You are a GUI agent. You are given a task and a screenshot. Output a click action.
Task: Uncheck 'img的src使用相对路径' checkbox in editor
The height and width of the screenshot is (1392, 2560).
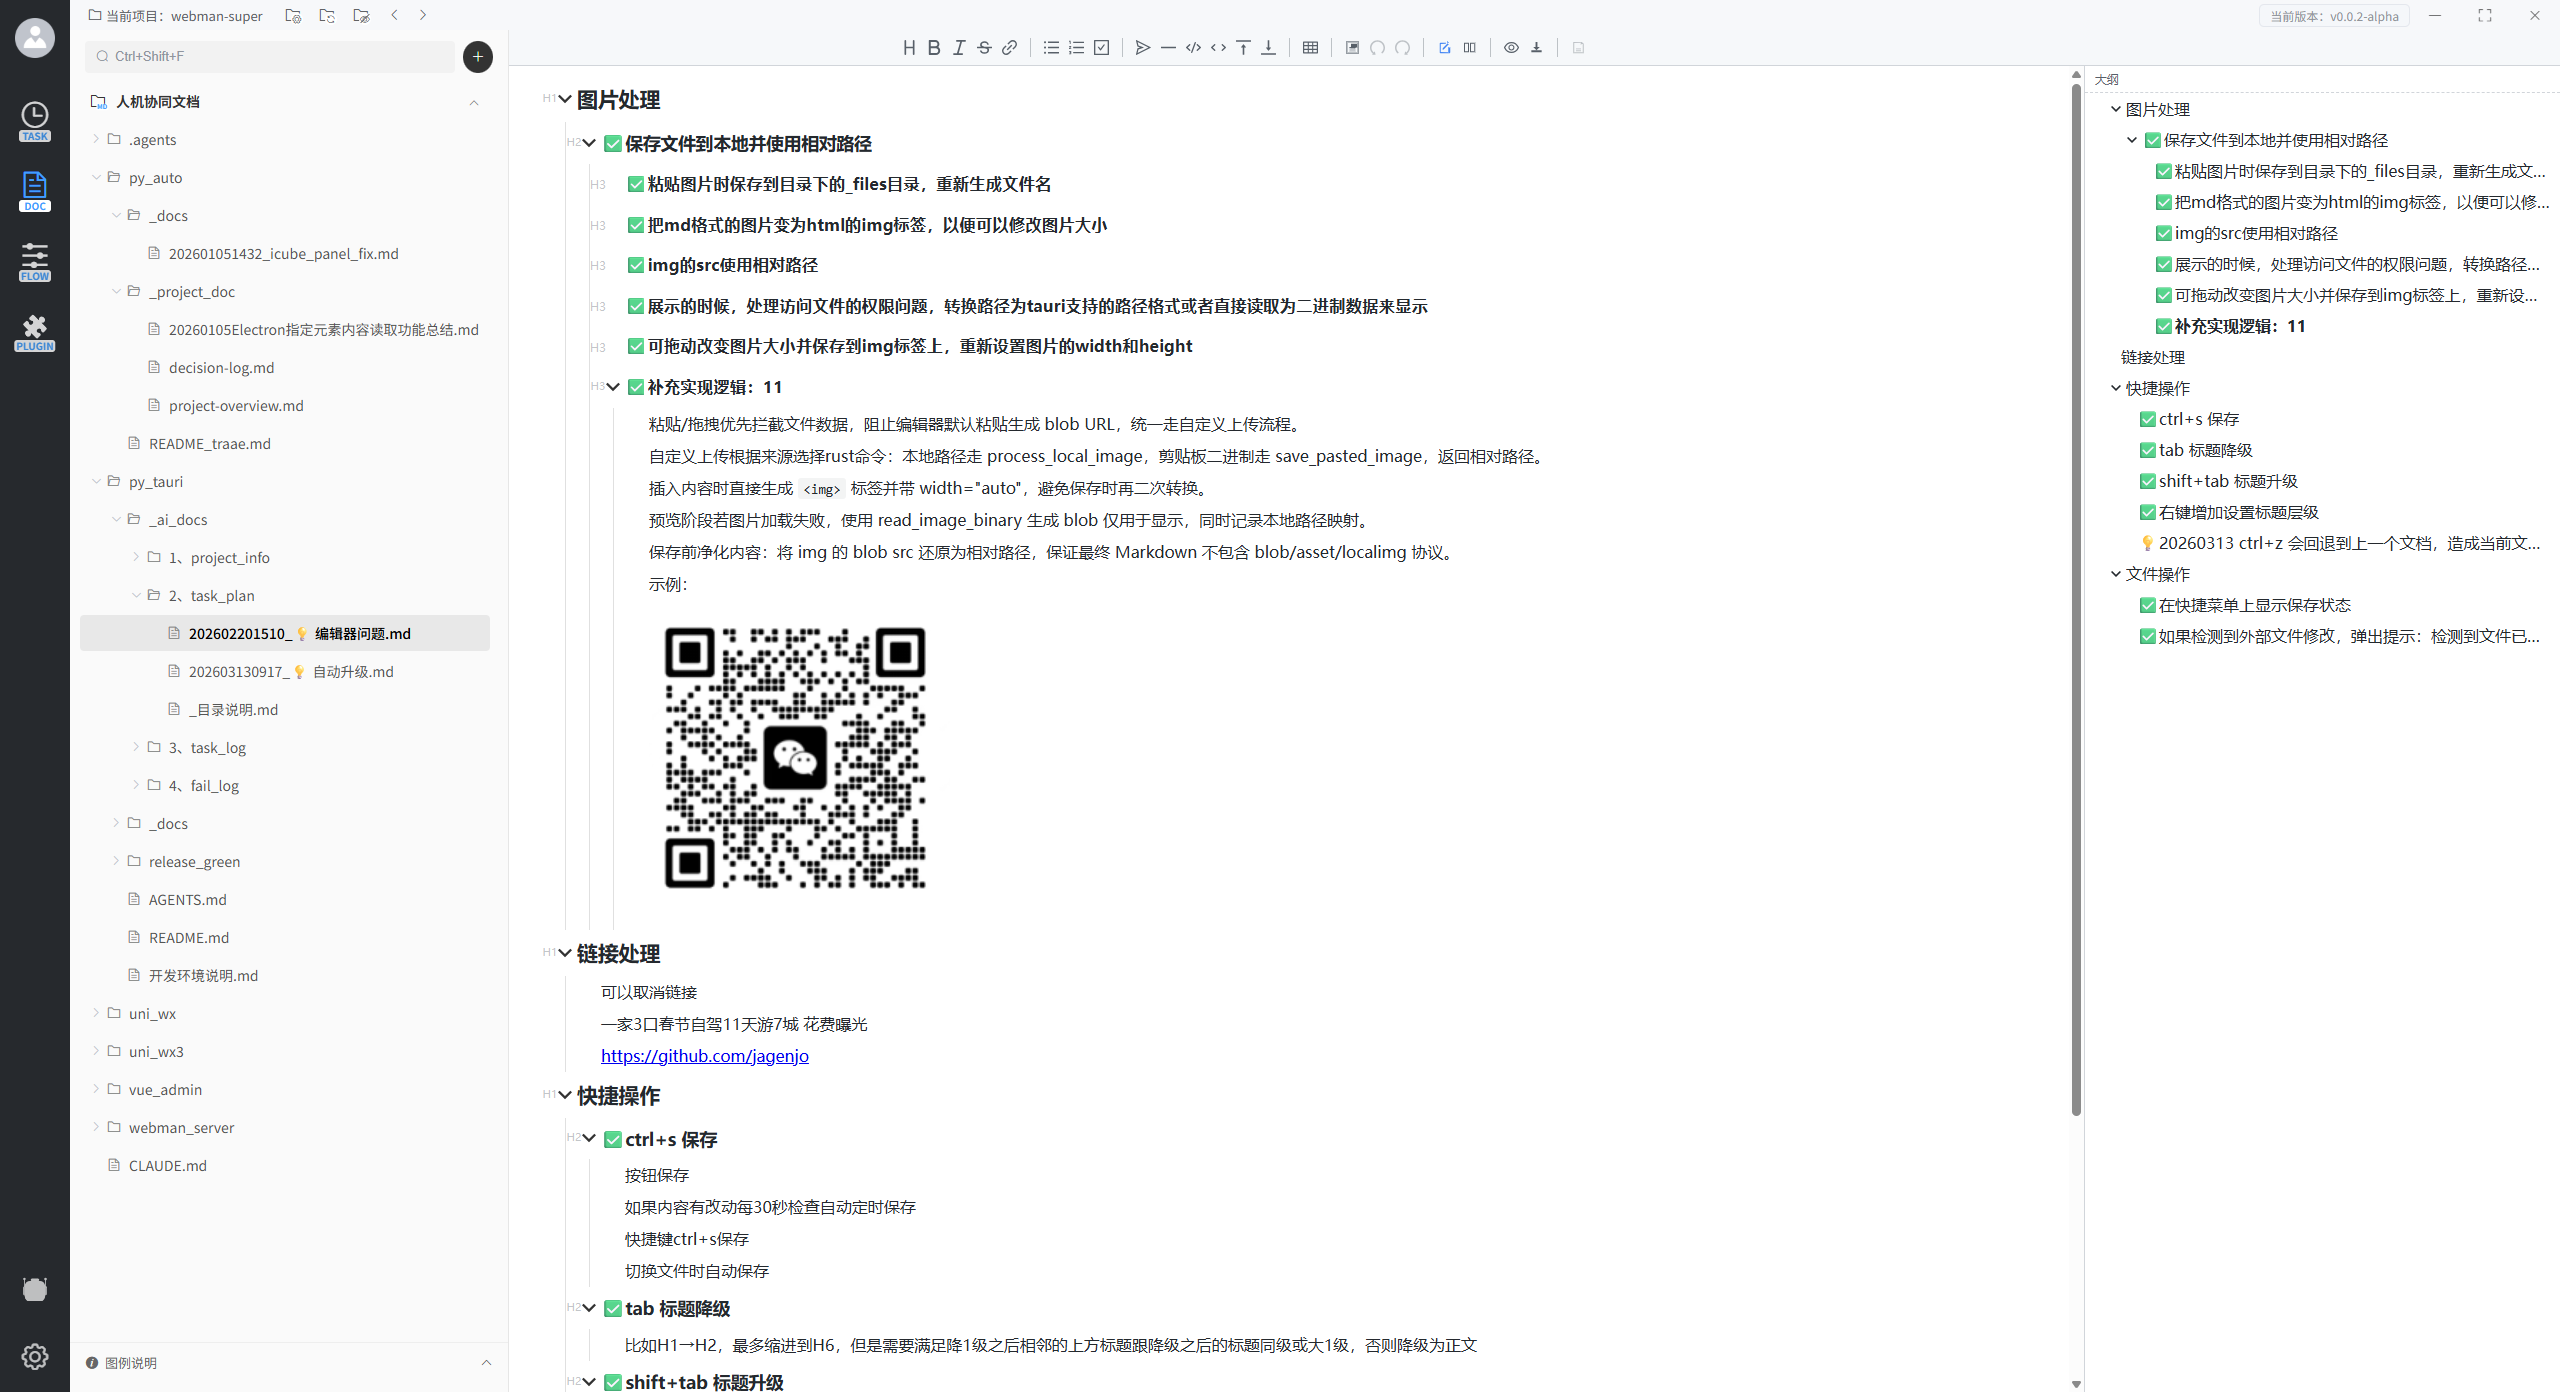(x=635, y=265)
